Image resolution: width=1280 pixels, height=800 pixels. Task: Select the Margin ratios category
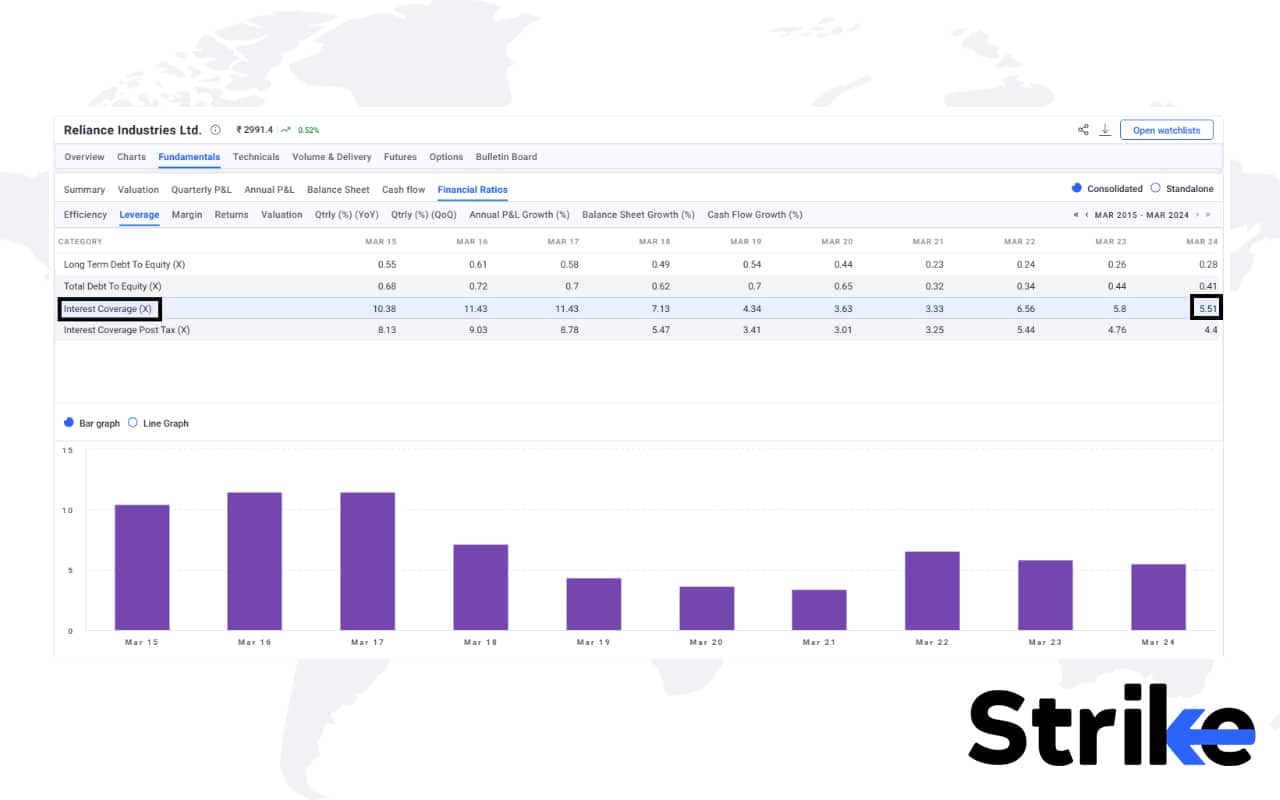click(x=187, y=214)
